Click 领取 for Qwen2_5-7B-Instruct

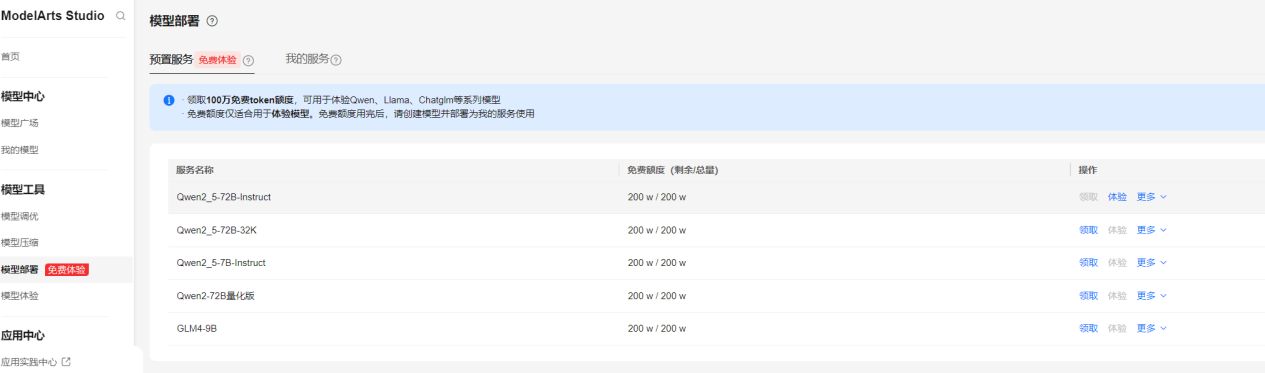pos(1088,263)
